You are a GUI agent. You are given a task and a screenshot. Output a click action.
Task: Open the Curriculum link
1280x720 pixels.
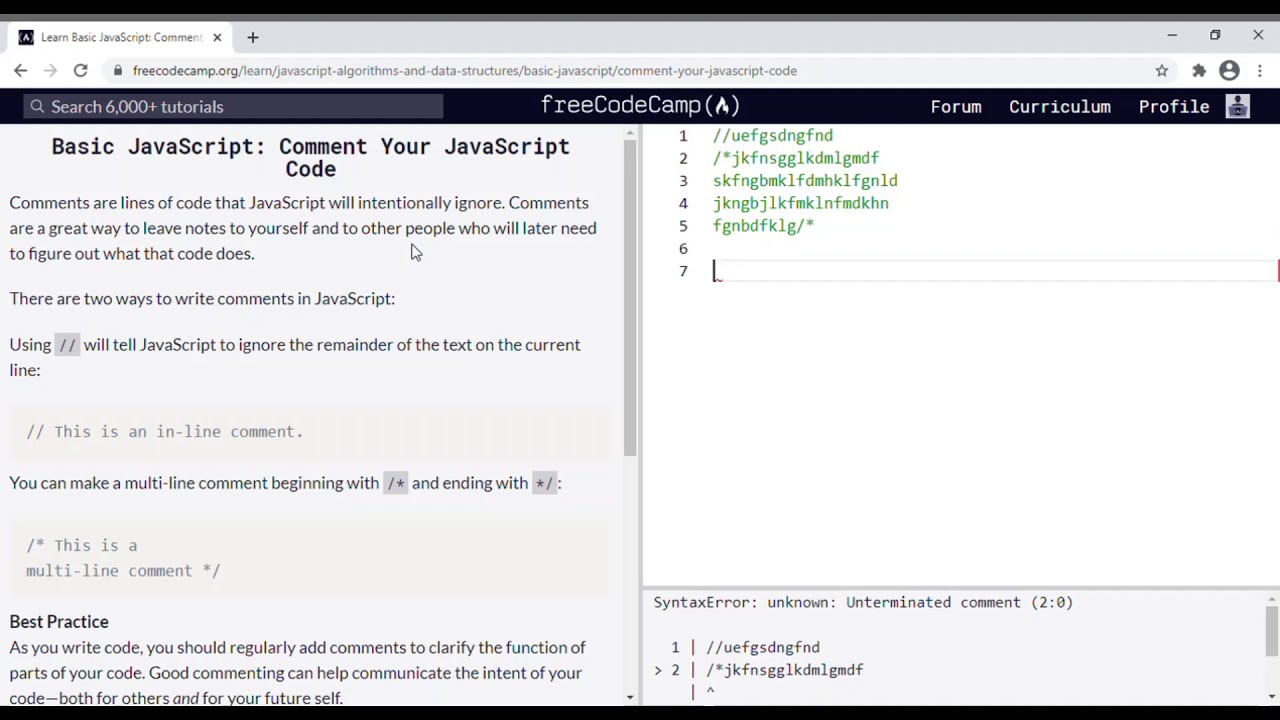point(1059,107)
